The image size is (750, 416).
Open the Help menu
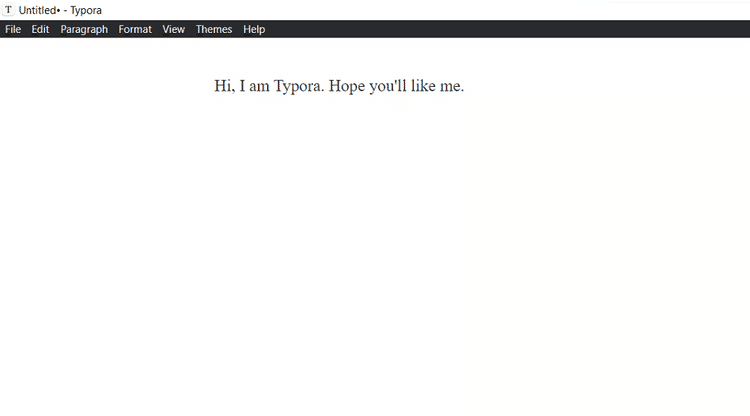[x=254, y=29]
